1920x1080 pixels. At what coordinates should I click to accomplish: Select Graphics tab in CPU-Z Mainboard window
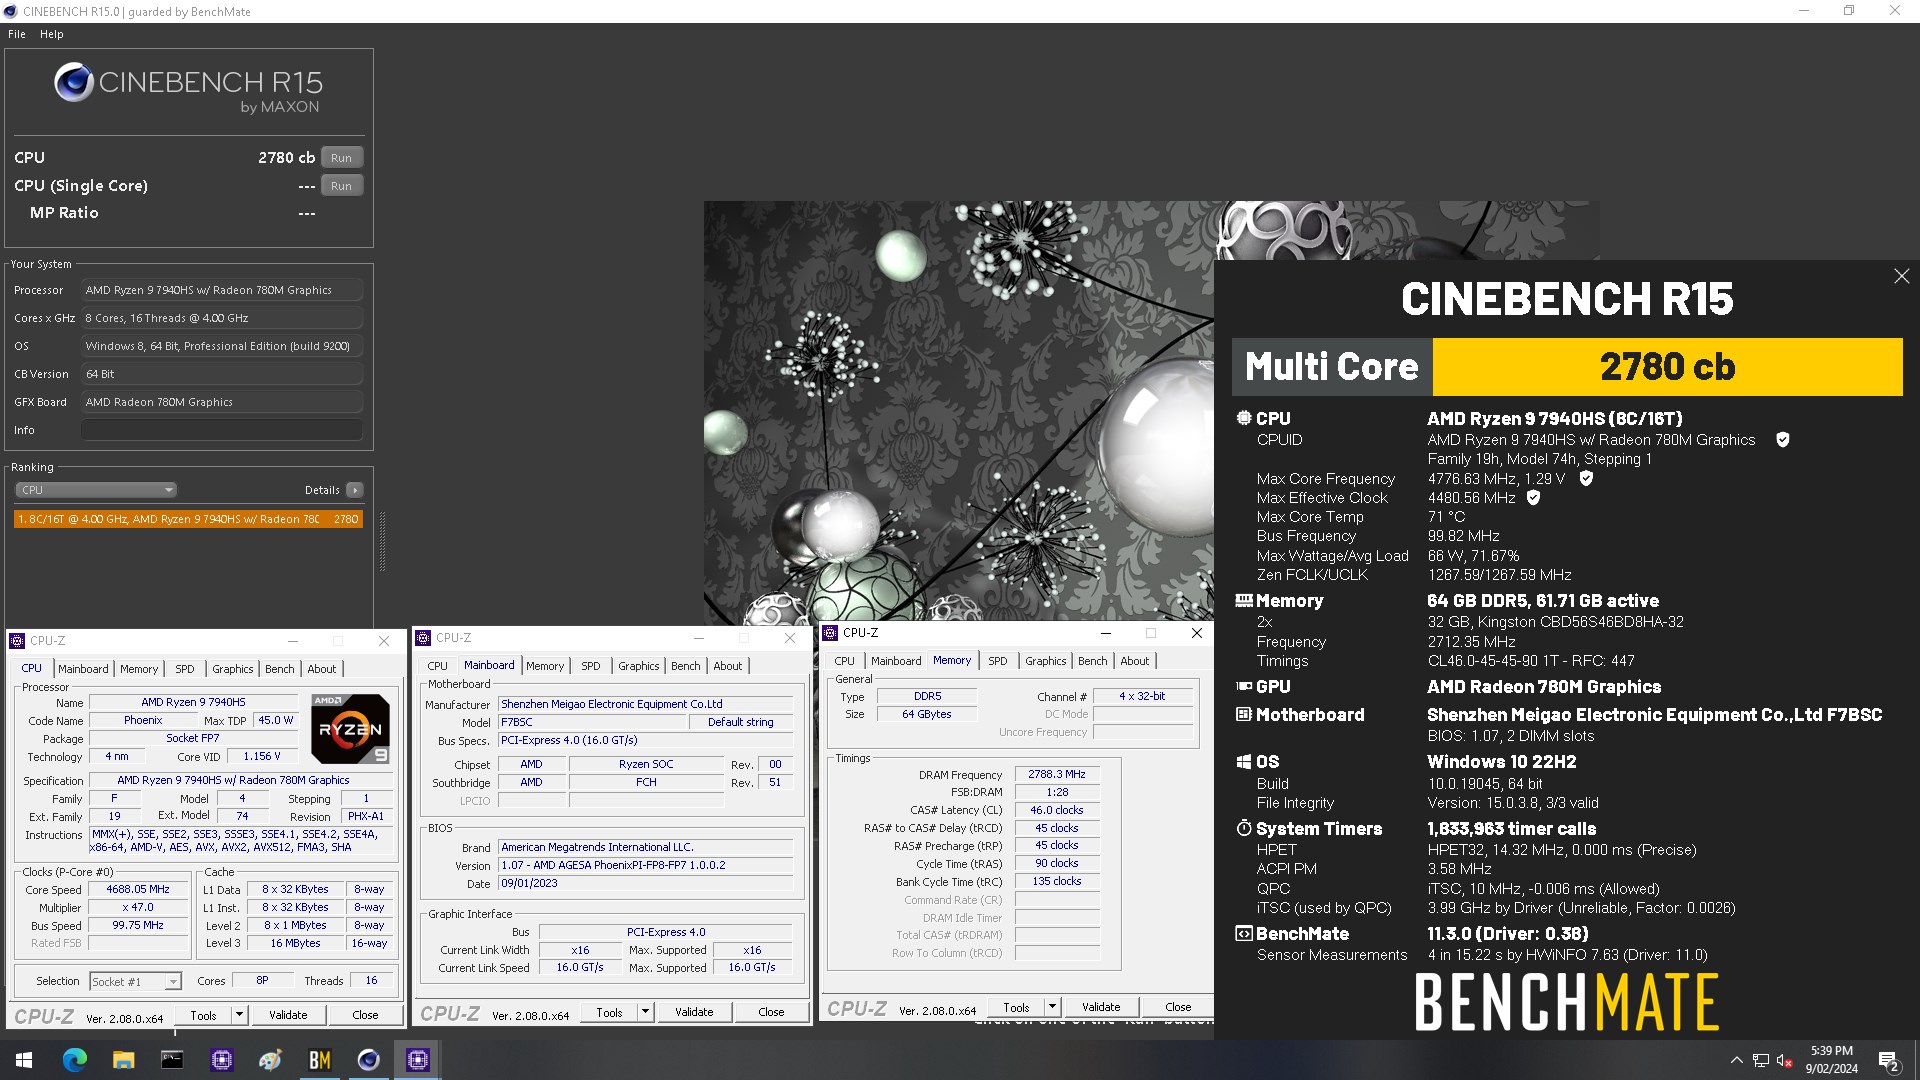pos(638,666)
